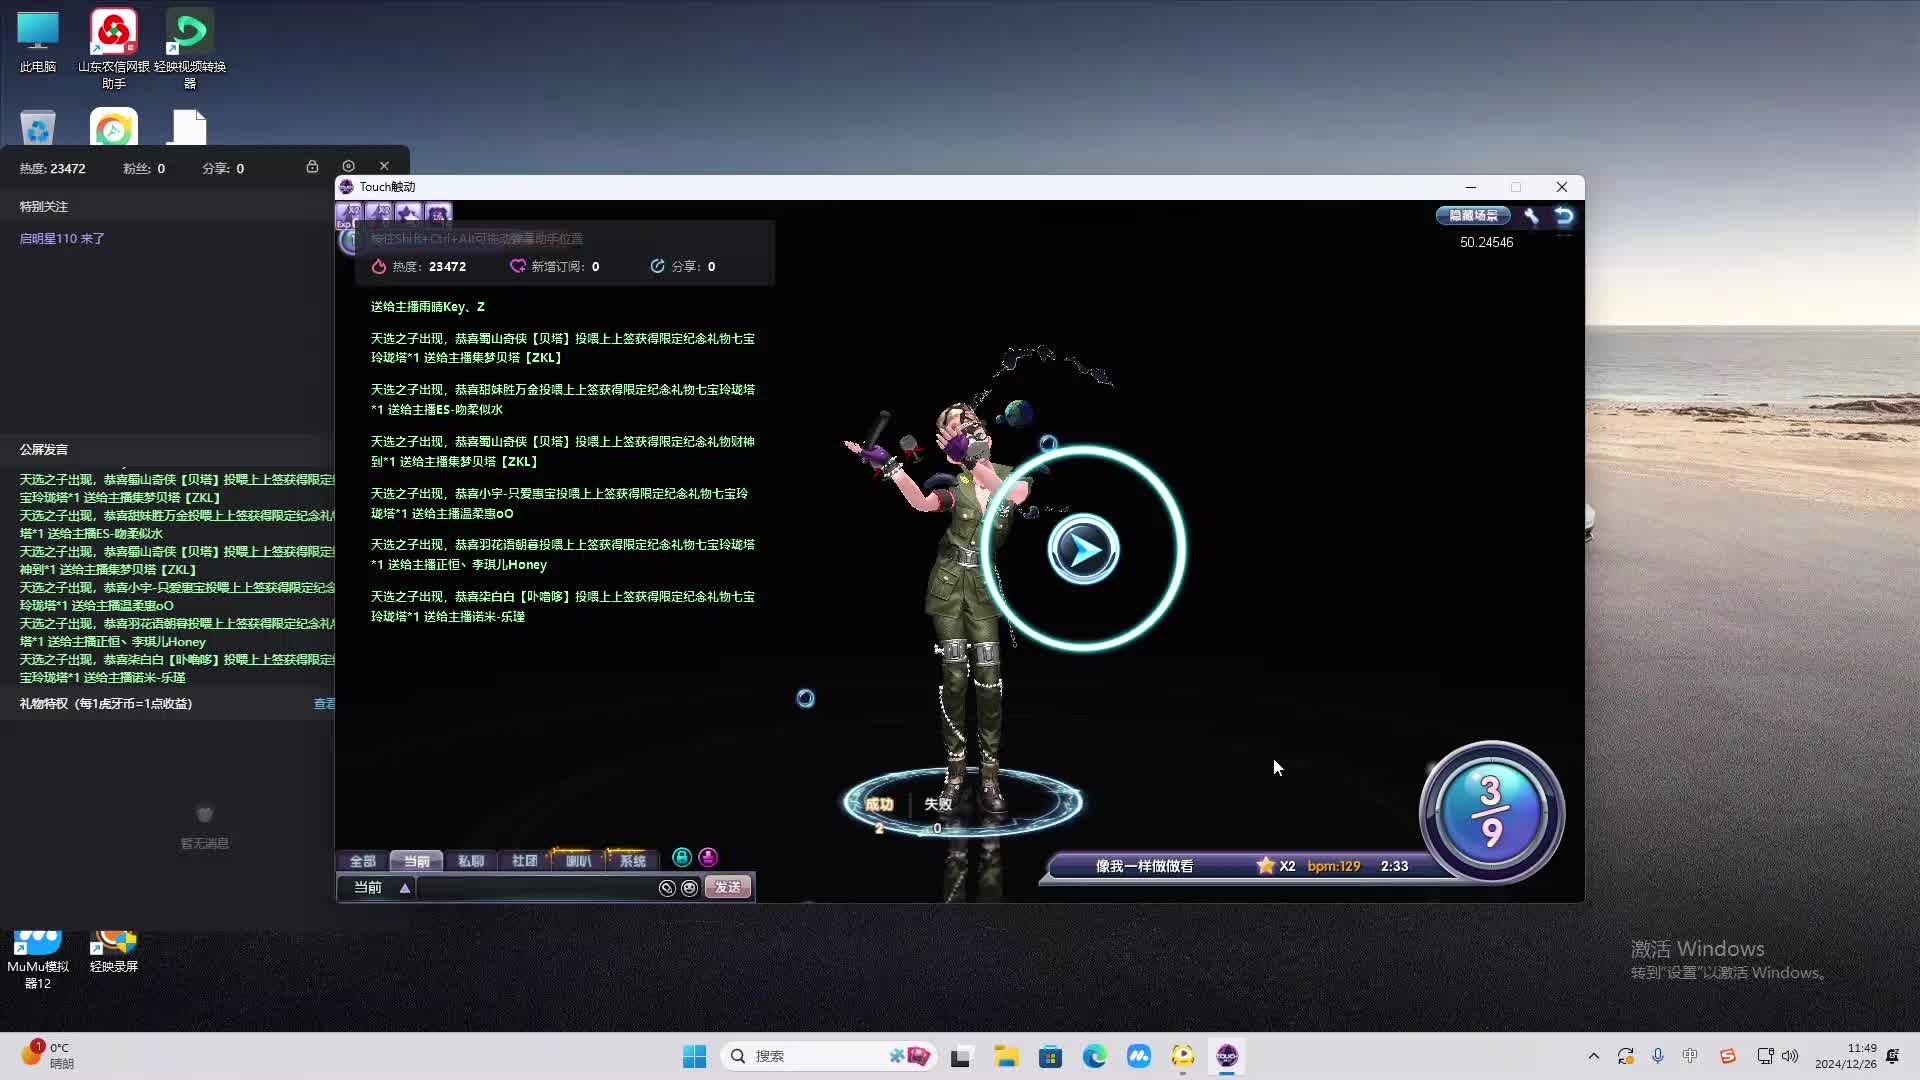Click the blue return arrow icon
This screenshot has height=1080, width=1920.
pos(1564,216)
